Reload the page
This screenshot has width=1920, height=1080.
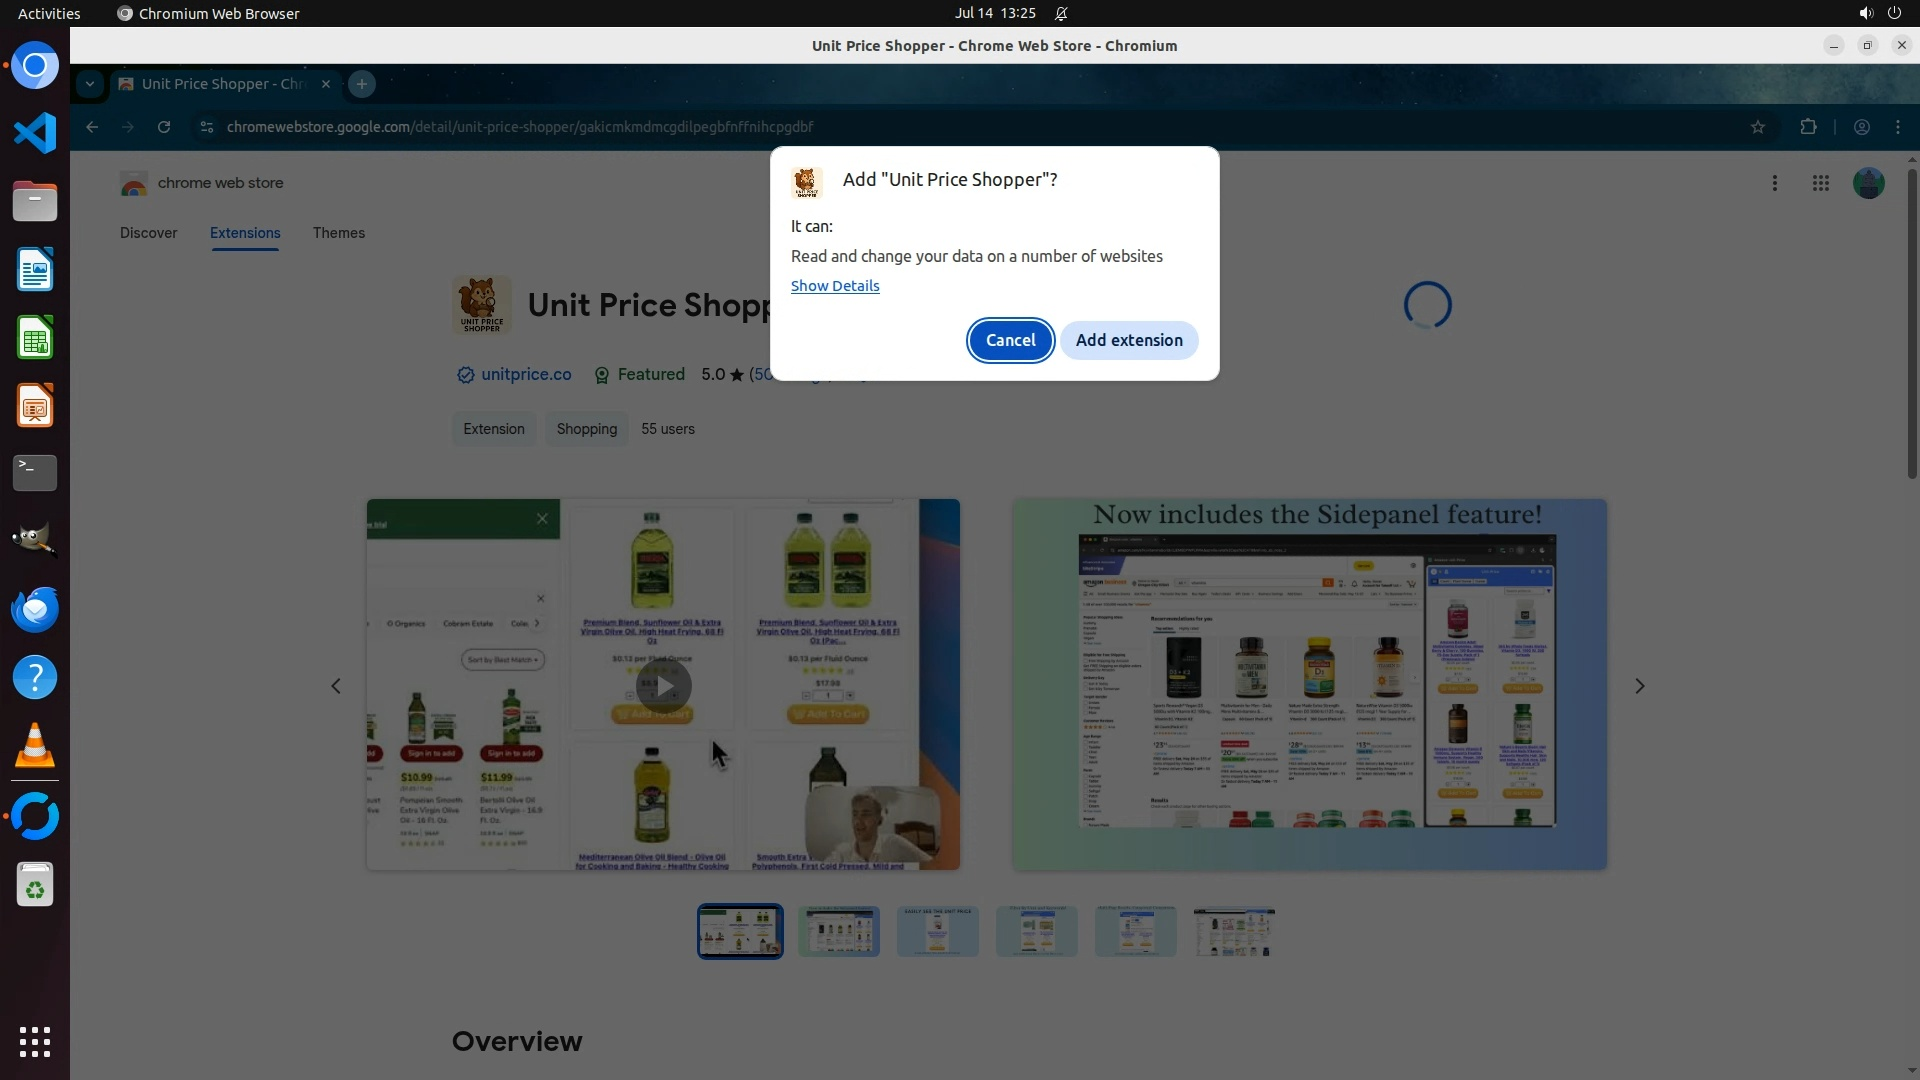pos(164,127)
